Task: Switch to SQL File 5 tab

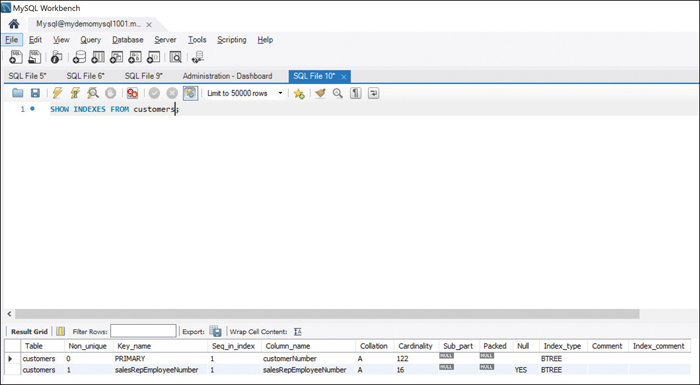Action: (27, 76)
